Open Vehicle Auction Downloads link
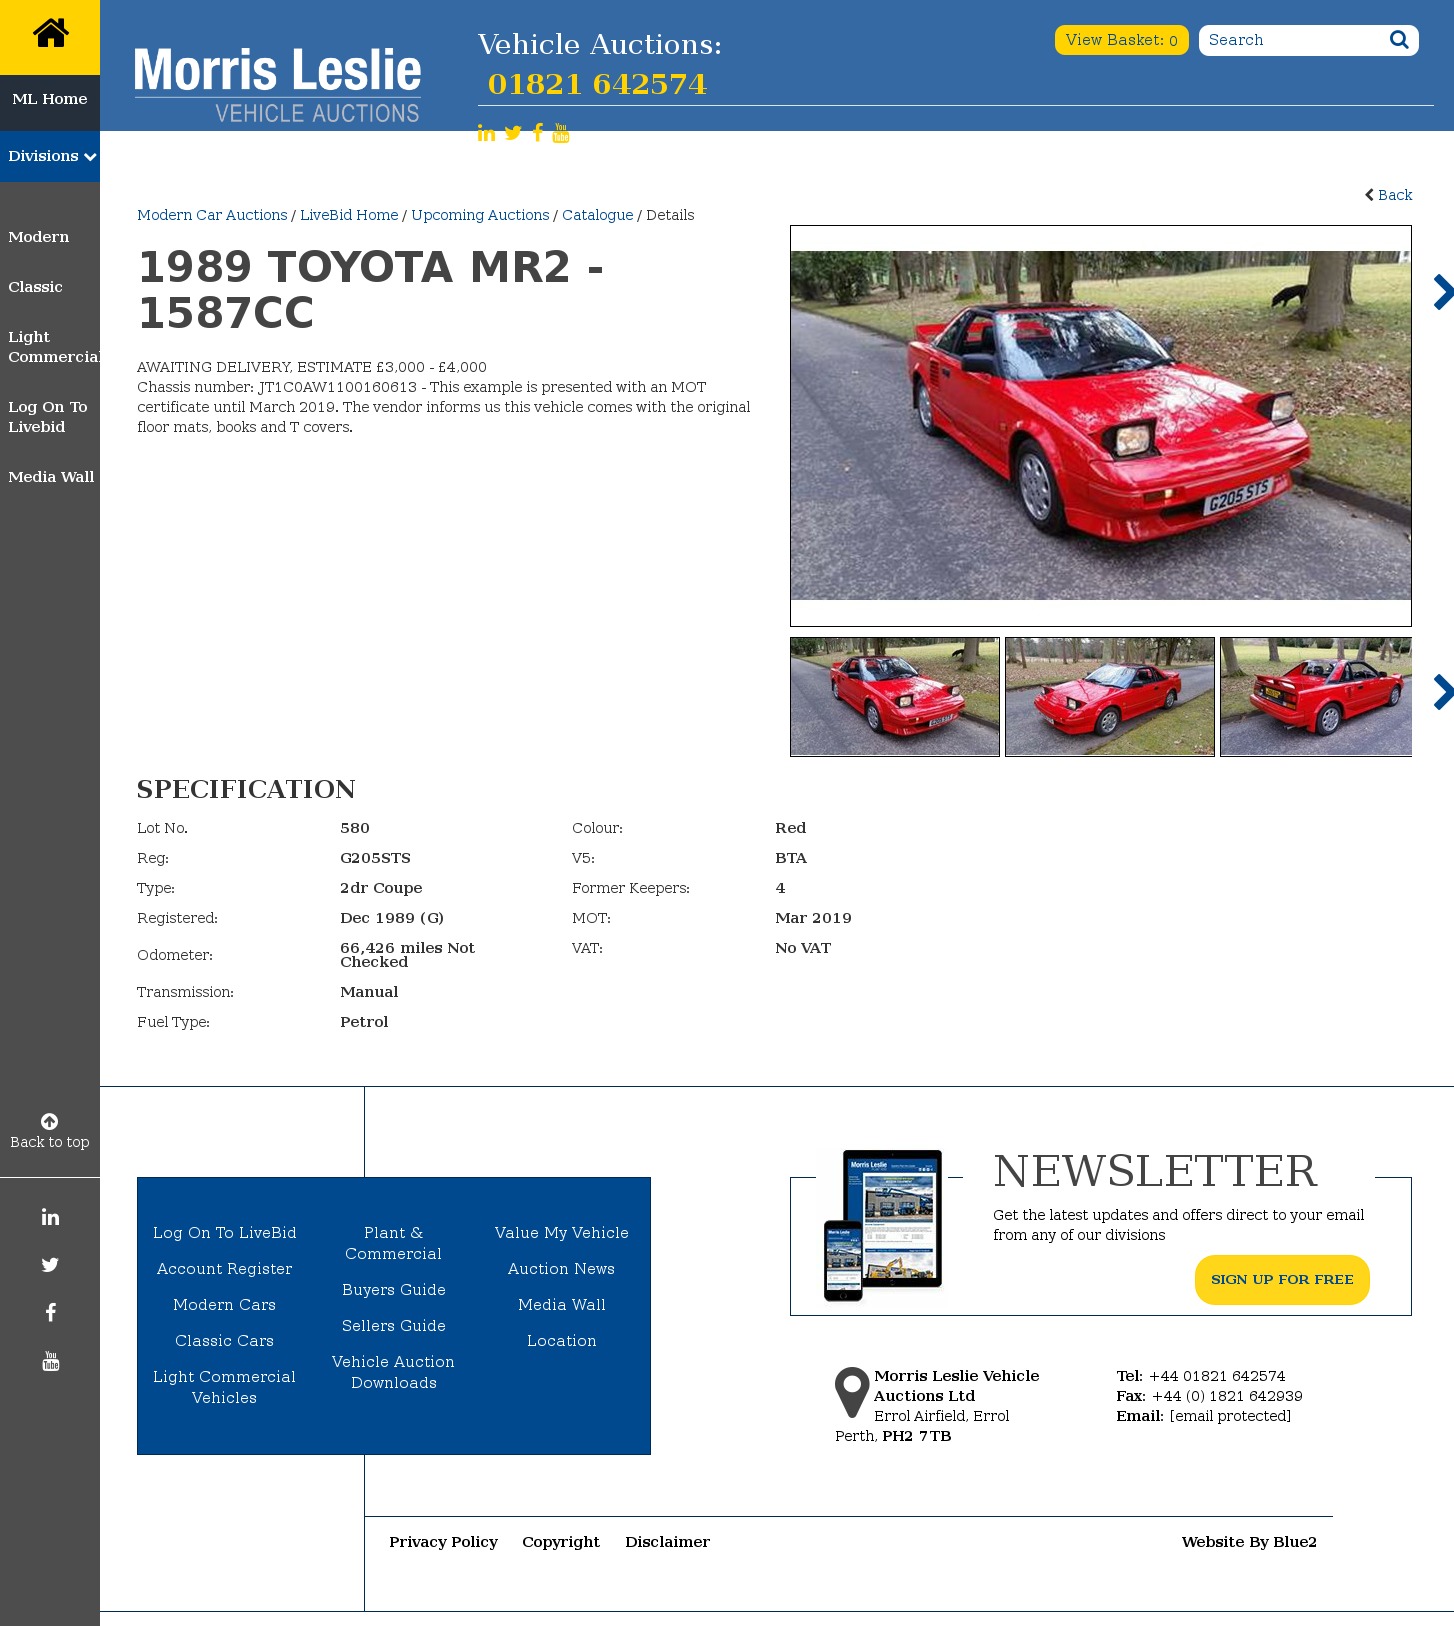The width and height of the screenshot is (1454, 1626). [x=393, y=1372]
